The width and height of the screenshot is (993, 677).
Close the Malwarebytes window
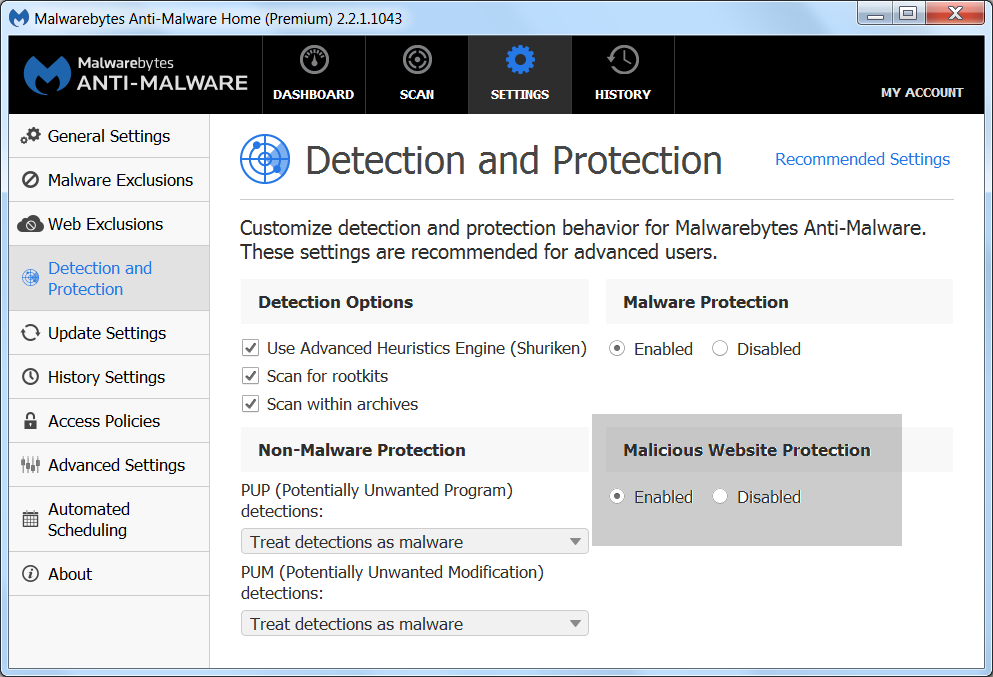coord(954,14)
